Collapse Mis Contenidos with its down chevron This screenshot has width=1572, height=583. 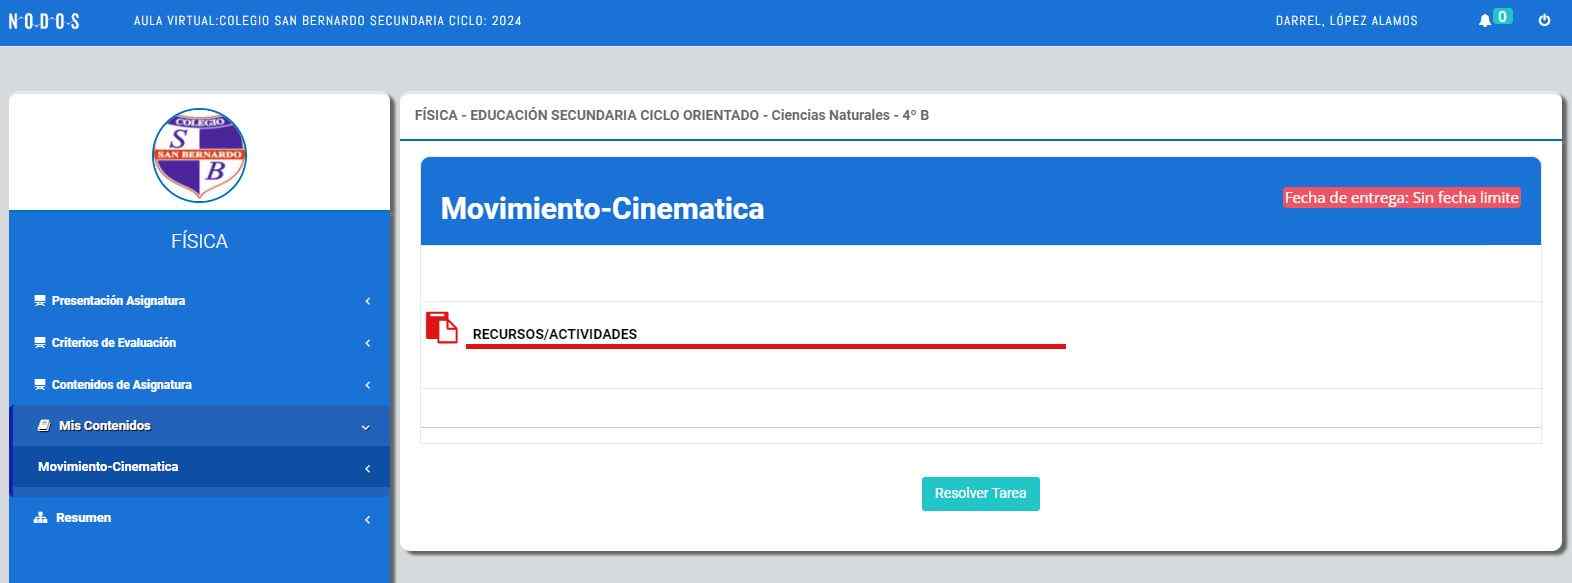pyautogui.click(x=365, y=427)
